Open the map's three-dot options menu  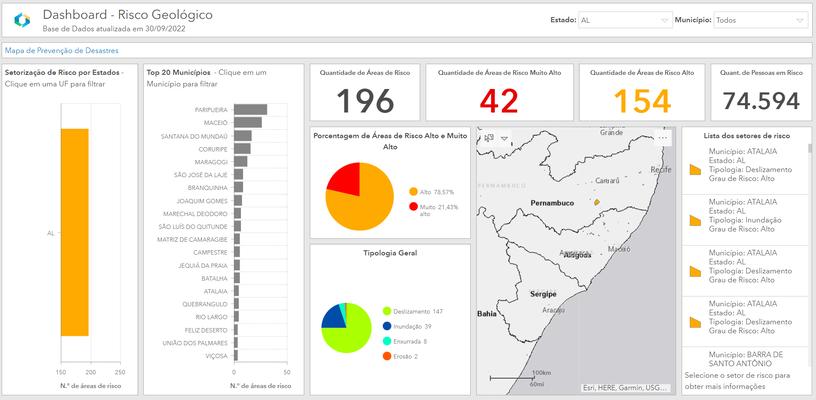click(662, 138)
